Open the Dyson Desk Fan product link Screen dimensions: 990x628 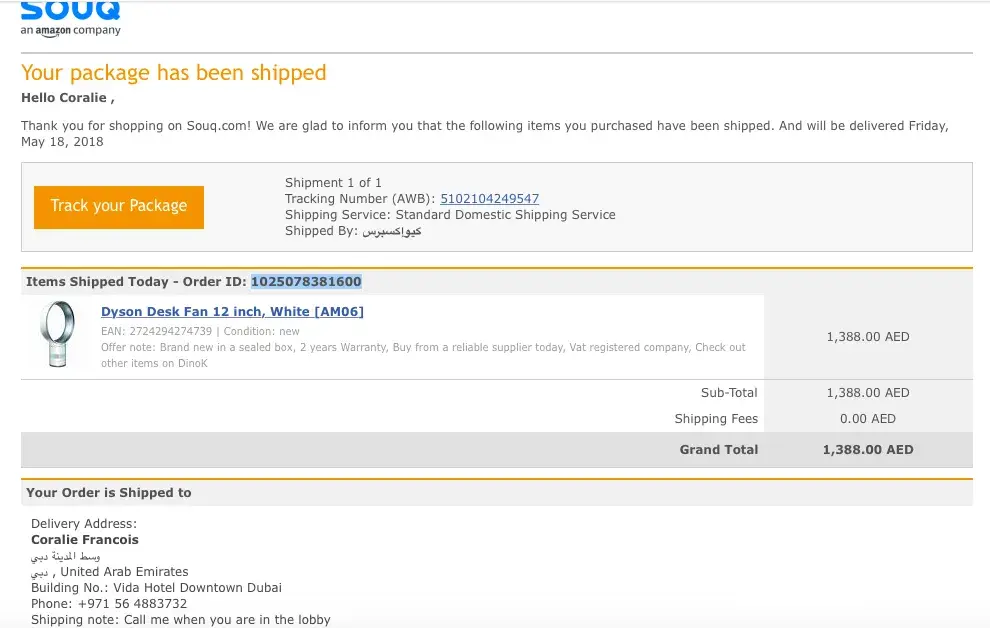232,312
